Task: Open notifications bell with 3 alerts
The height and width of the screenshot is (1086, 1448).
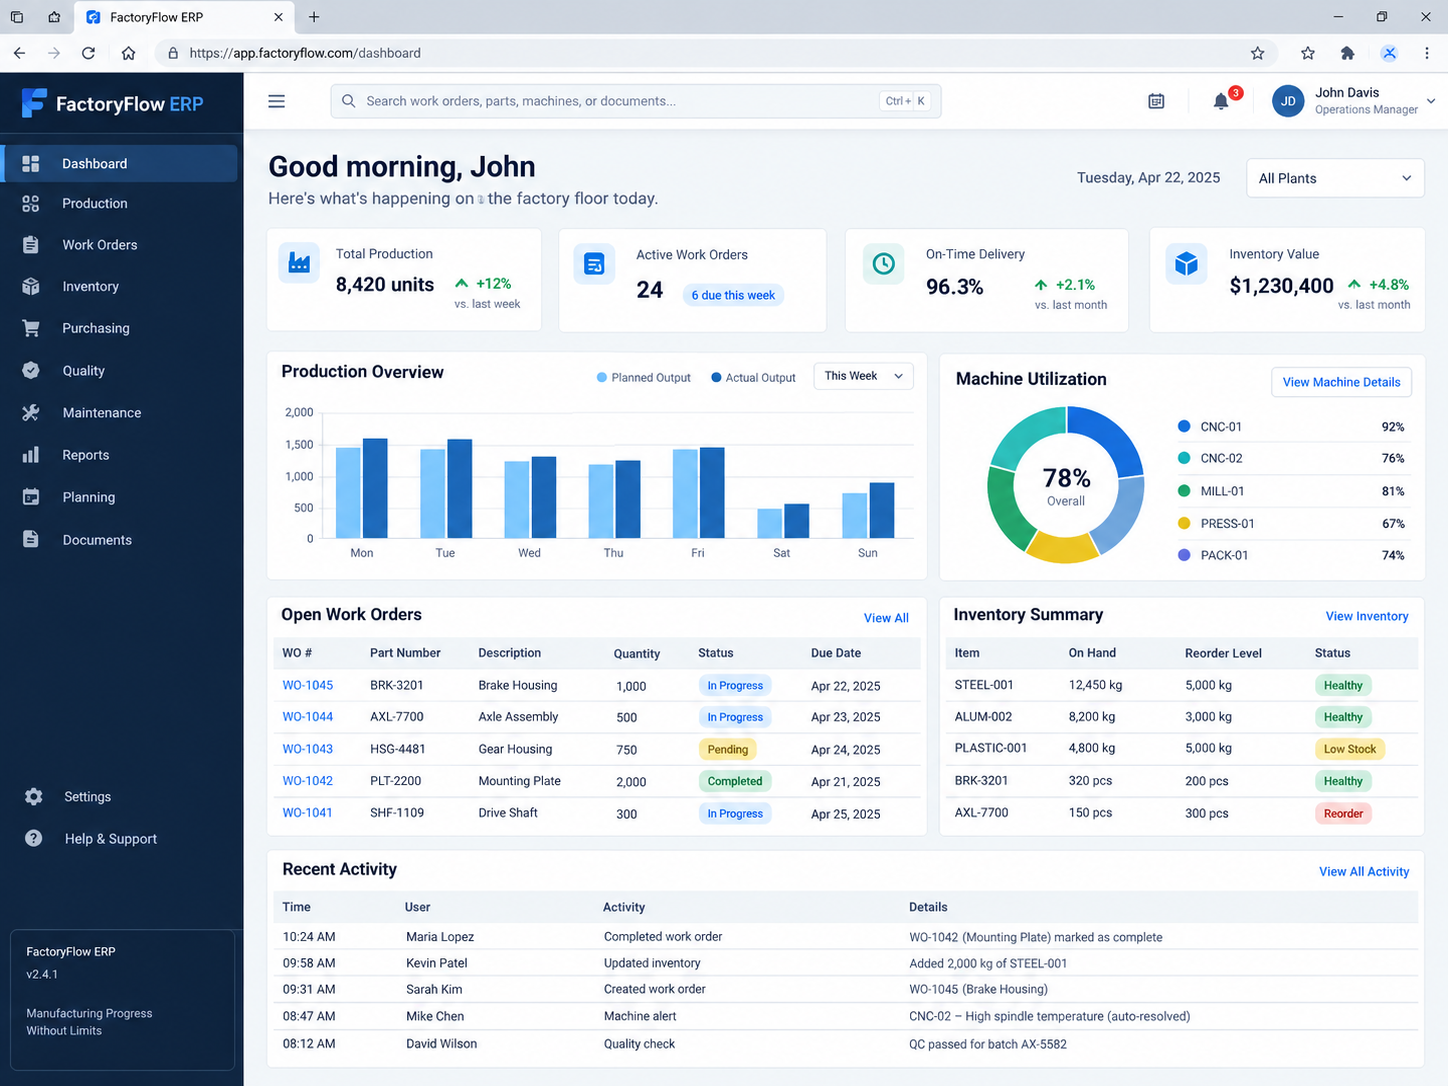Action: coord(1221,101)
